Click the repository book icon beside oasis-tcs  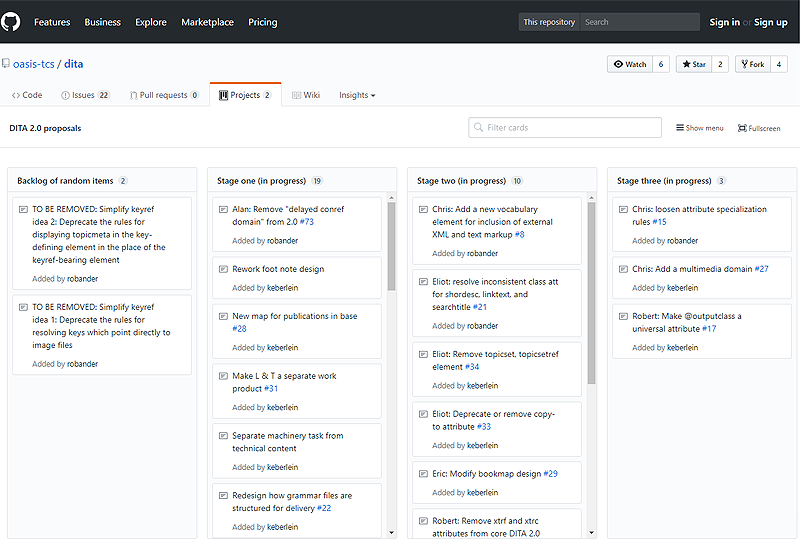(x=6, y=63)
